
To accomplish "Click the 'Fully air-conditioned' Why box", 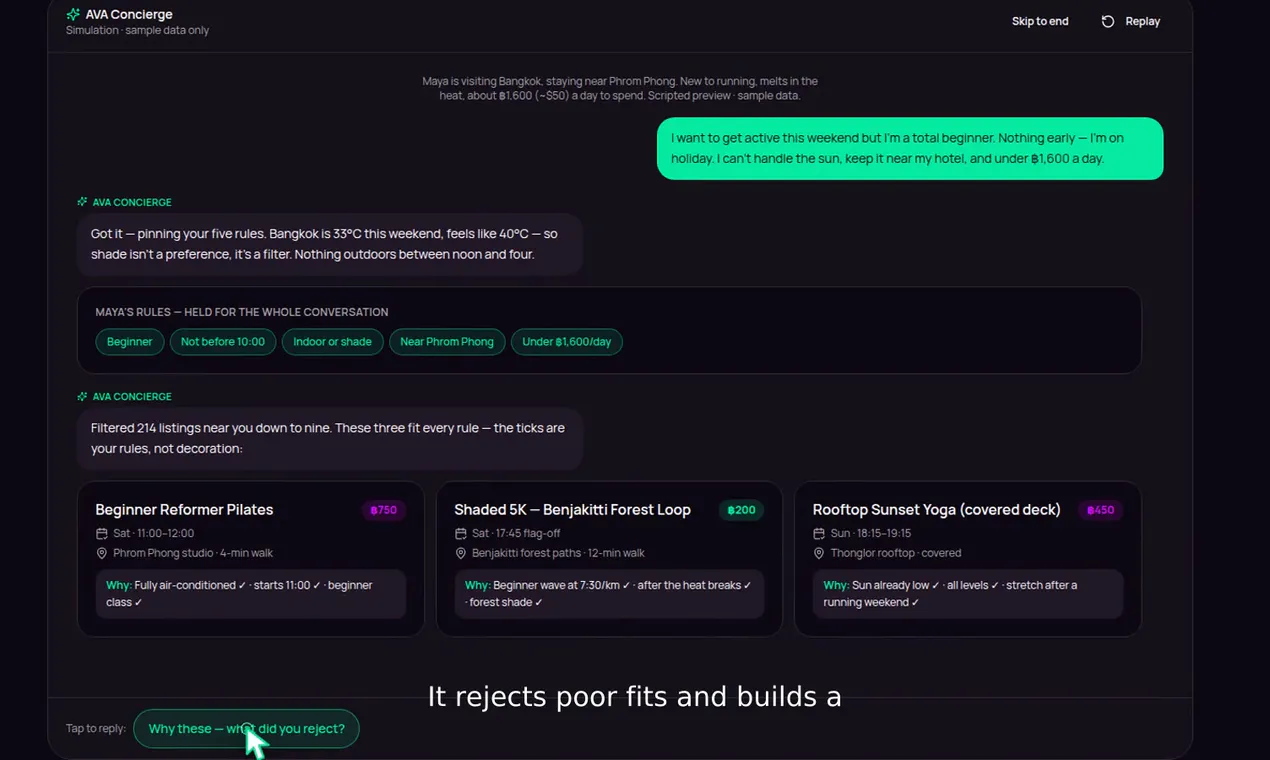I will click(251, 594).
